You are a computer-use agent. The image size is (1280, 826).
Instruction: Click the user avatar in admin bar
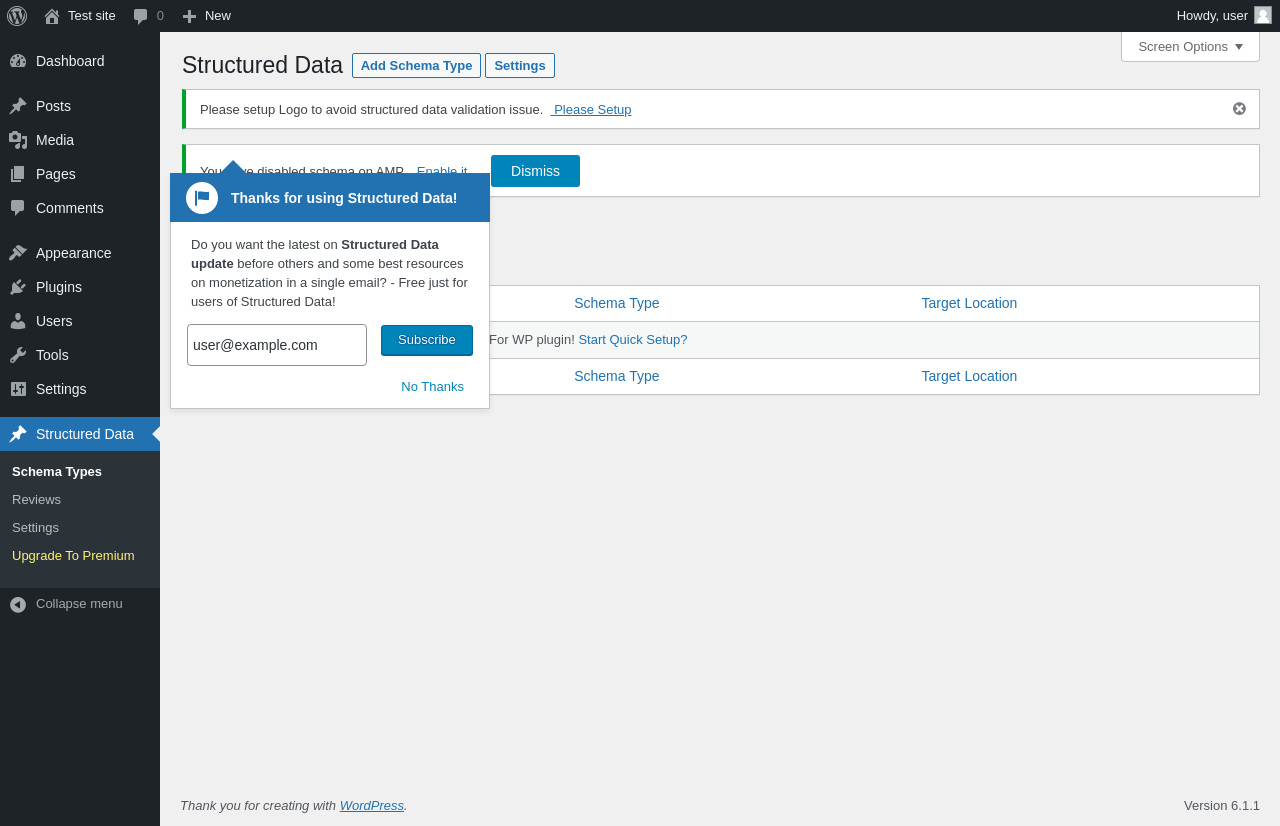click(x=1263, y=16)
